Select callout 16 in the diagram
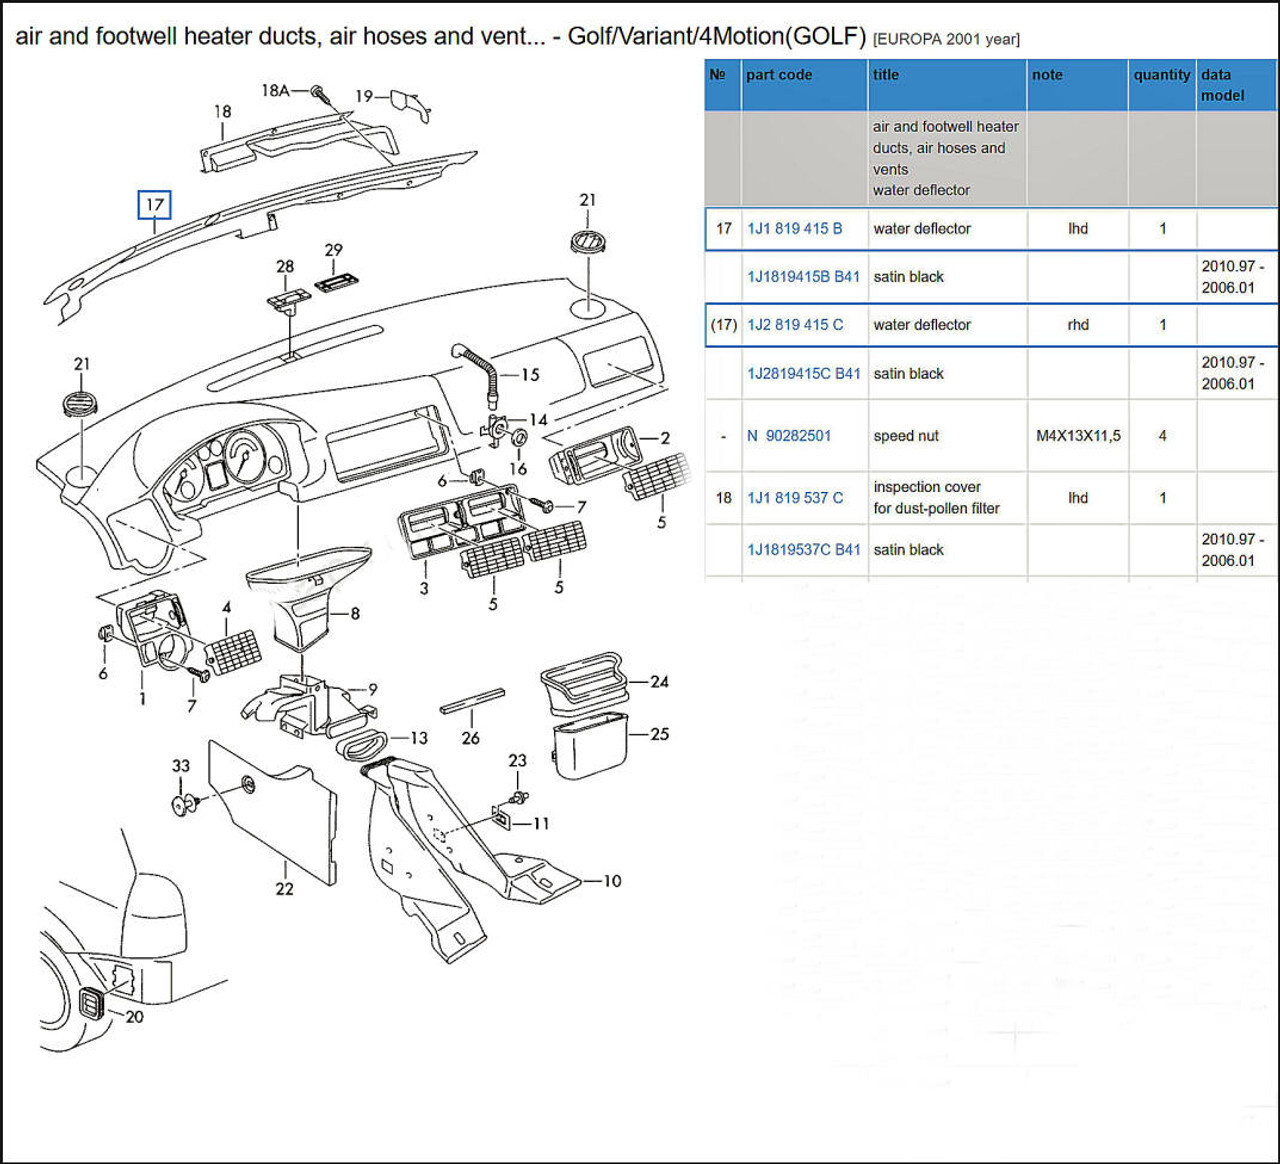Screen dimensions: 1280x1164 pyautogui.click(x=518, y=468)
